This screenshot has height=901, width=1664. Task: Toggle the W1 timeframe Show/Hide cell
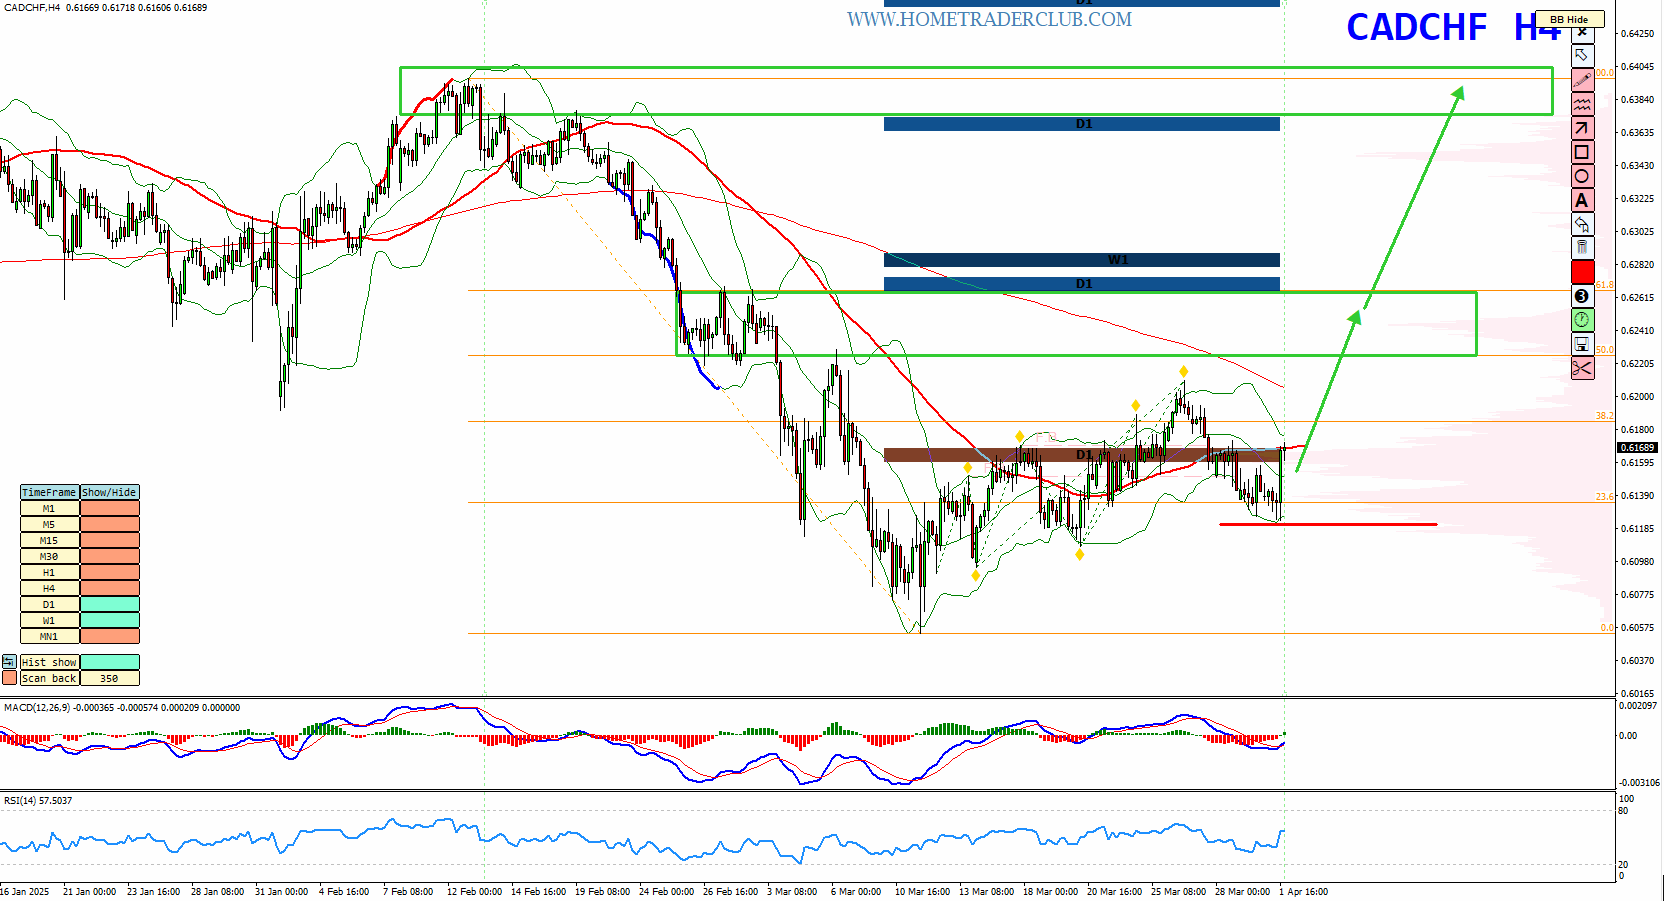(109, 621)
